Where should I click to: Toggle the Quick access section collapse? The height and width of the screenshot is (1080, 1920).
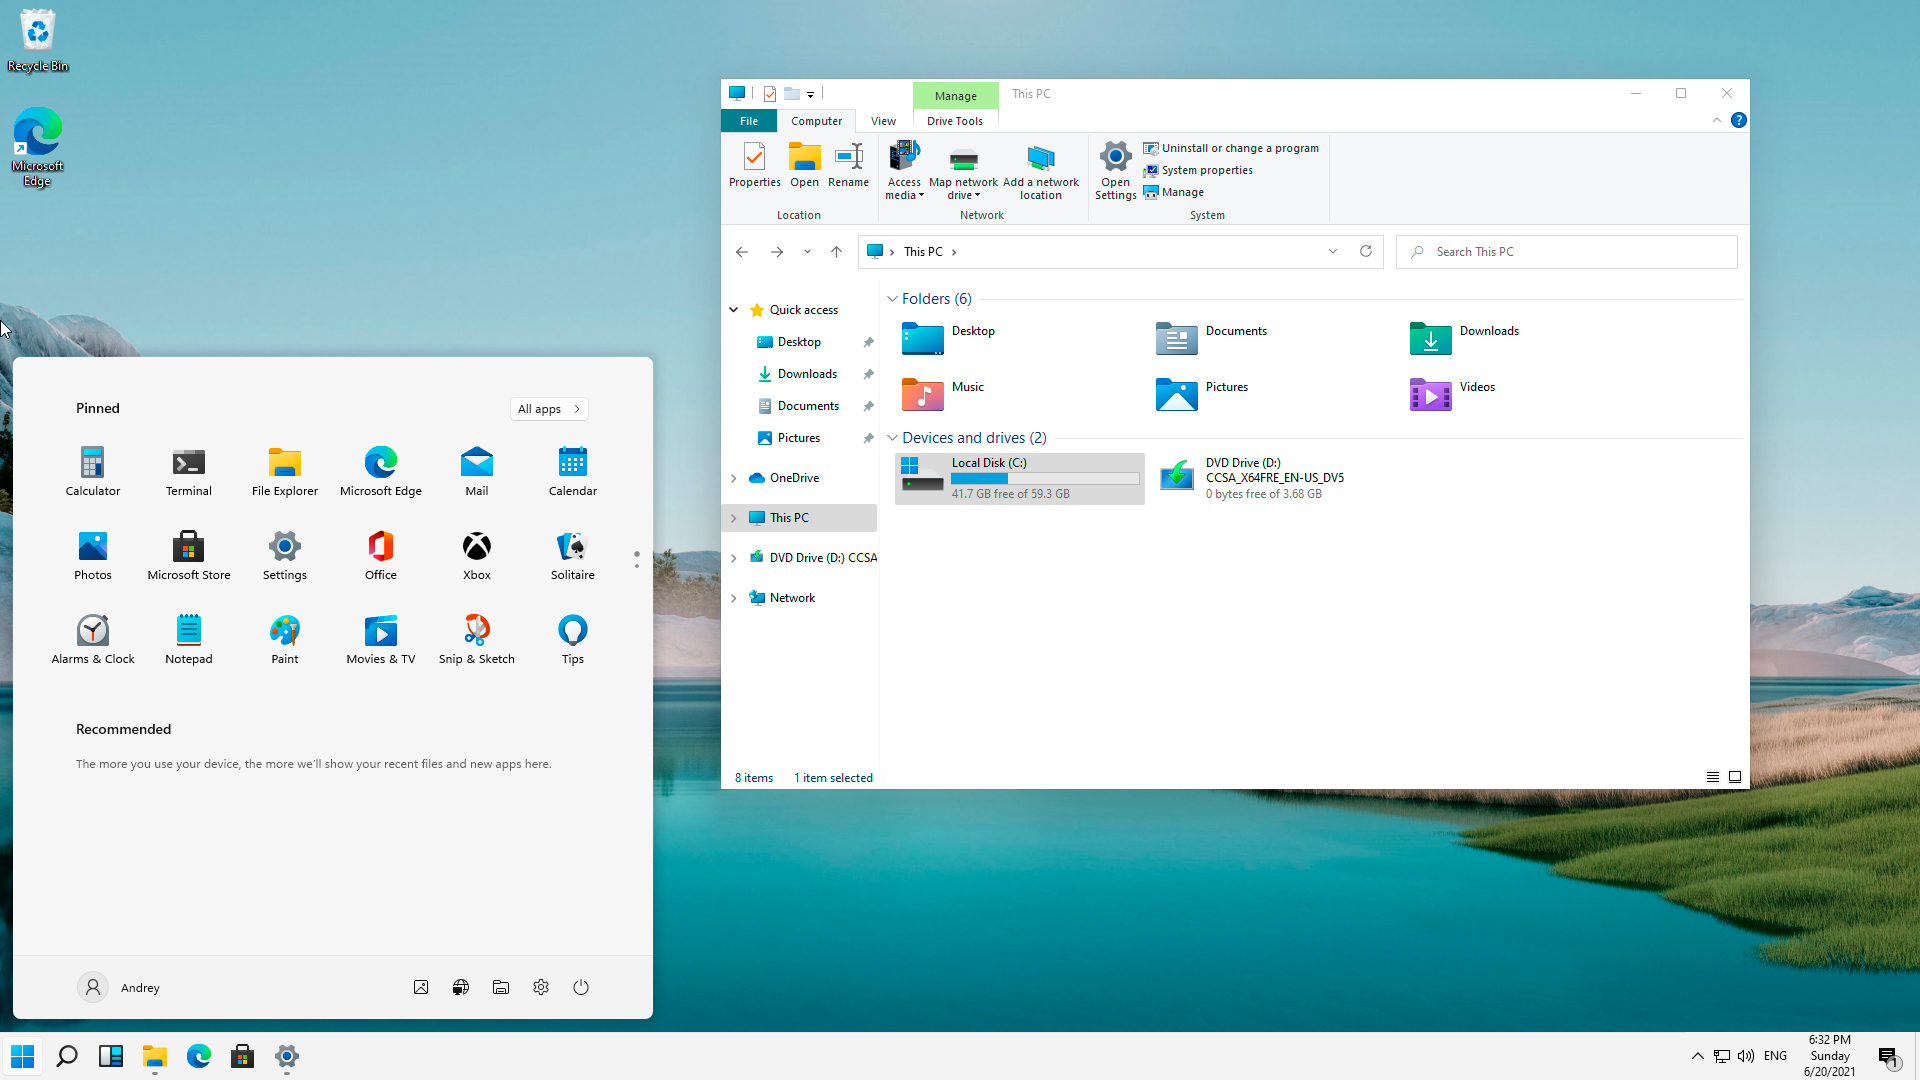click(x=735, y=309)
